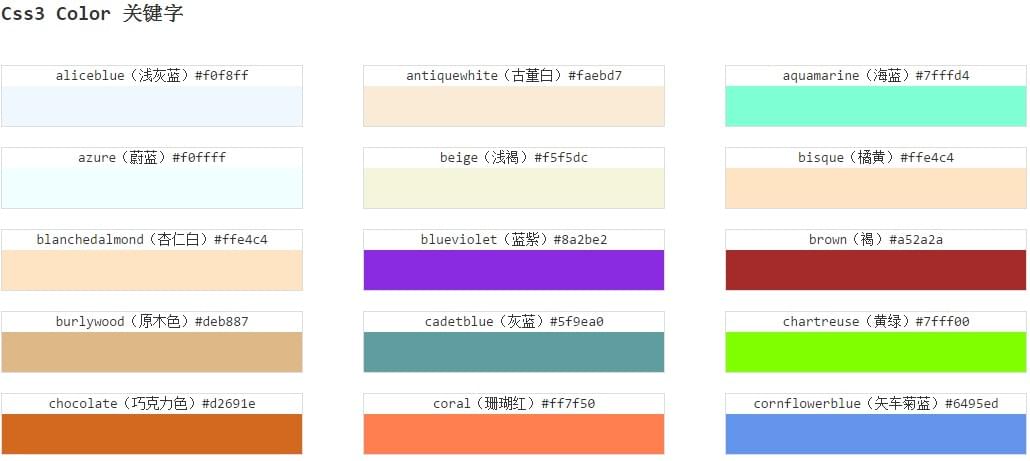Screen dimensions: 1030x461
Task: Click the cornflowerblue color swatch
Action: tap(876, 434)
